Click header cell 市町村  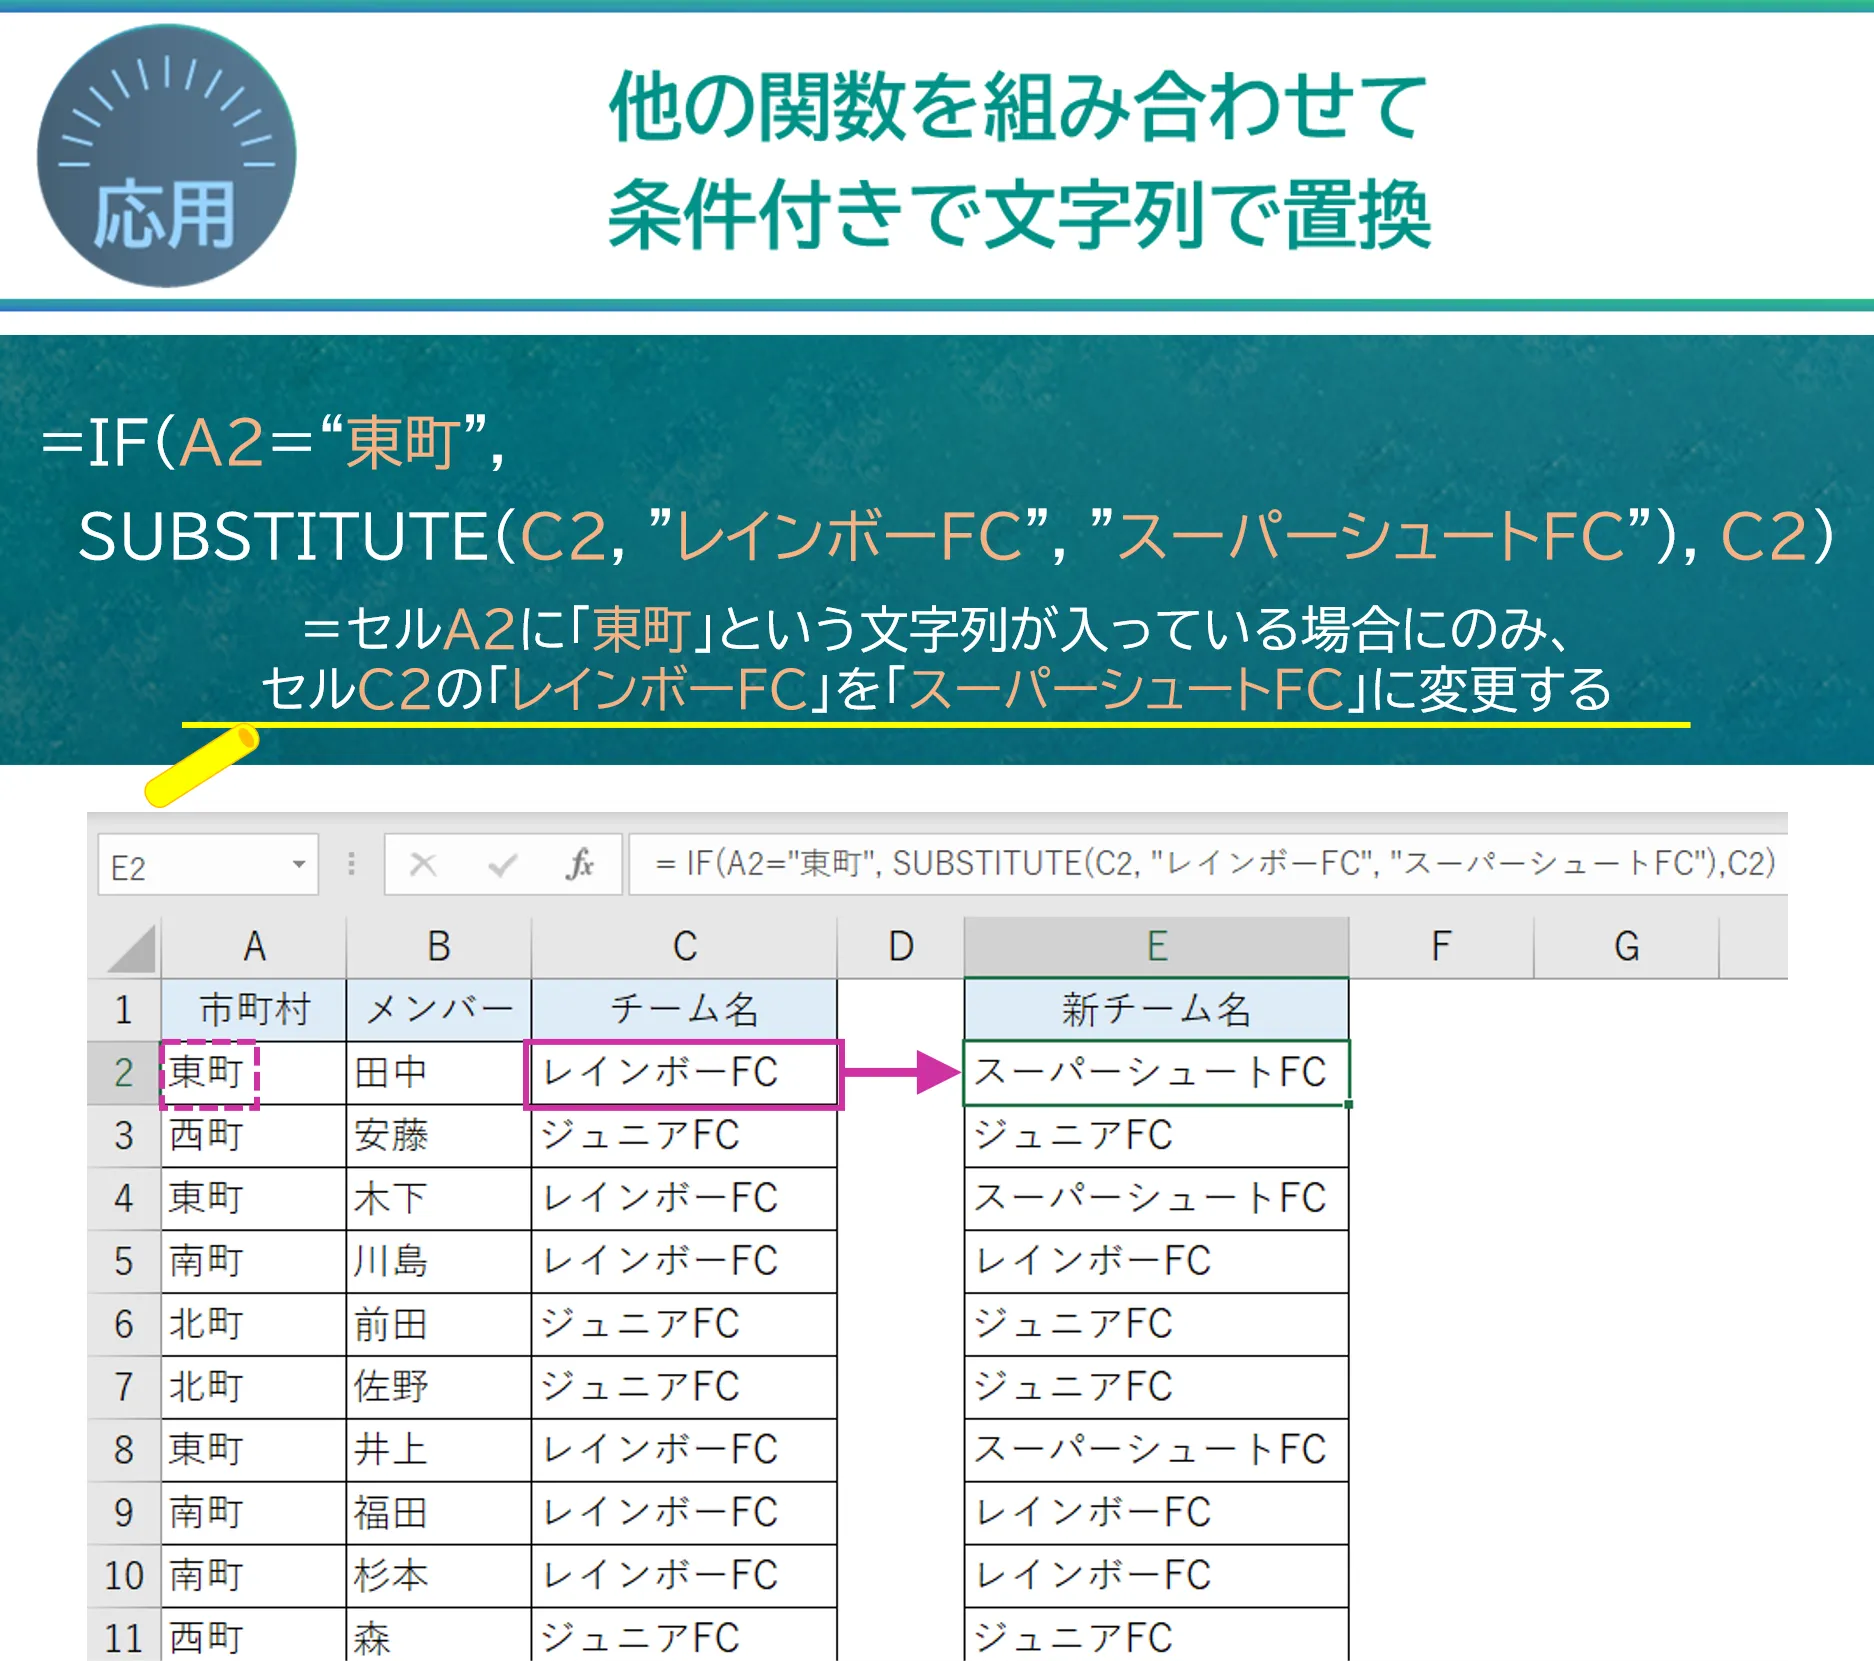pos(254,1010)
